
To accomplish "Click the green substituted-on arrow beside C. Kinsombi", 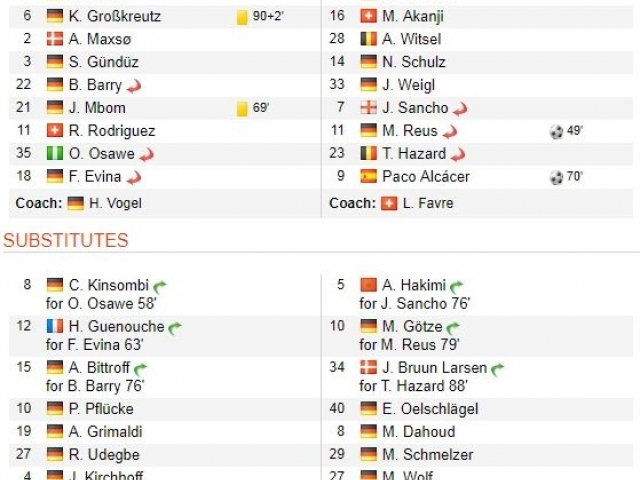I will point(160,287).
